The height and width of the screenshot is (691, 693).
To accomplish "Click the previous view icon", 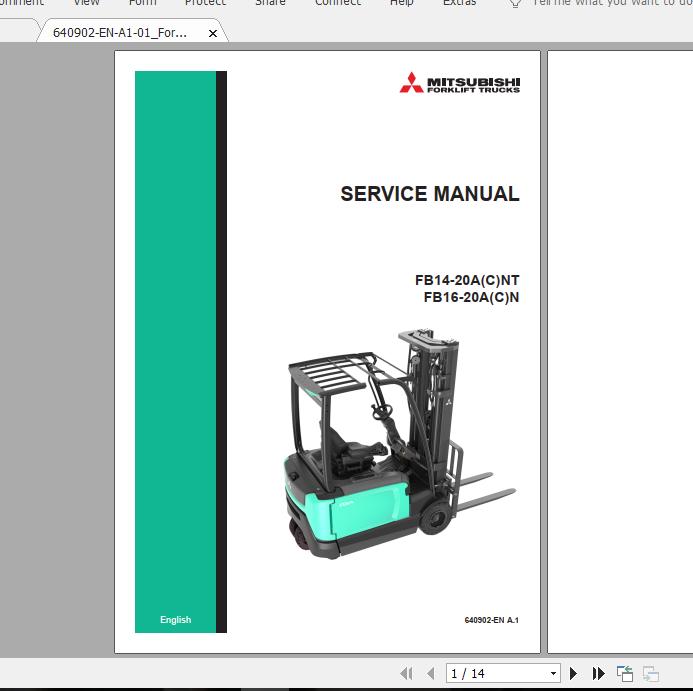I will pos(625,673).
